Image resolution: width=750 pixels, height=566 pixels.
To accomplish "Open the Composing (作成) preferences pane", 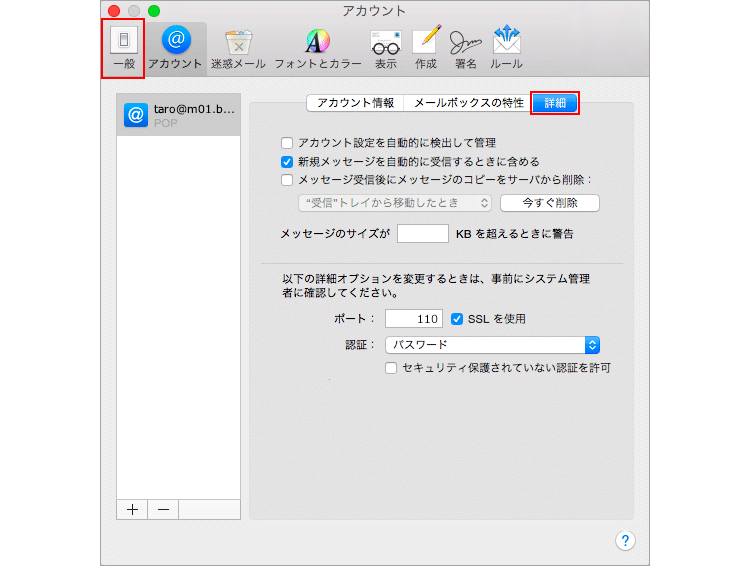I will [426, 48].
